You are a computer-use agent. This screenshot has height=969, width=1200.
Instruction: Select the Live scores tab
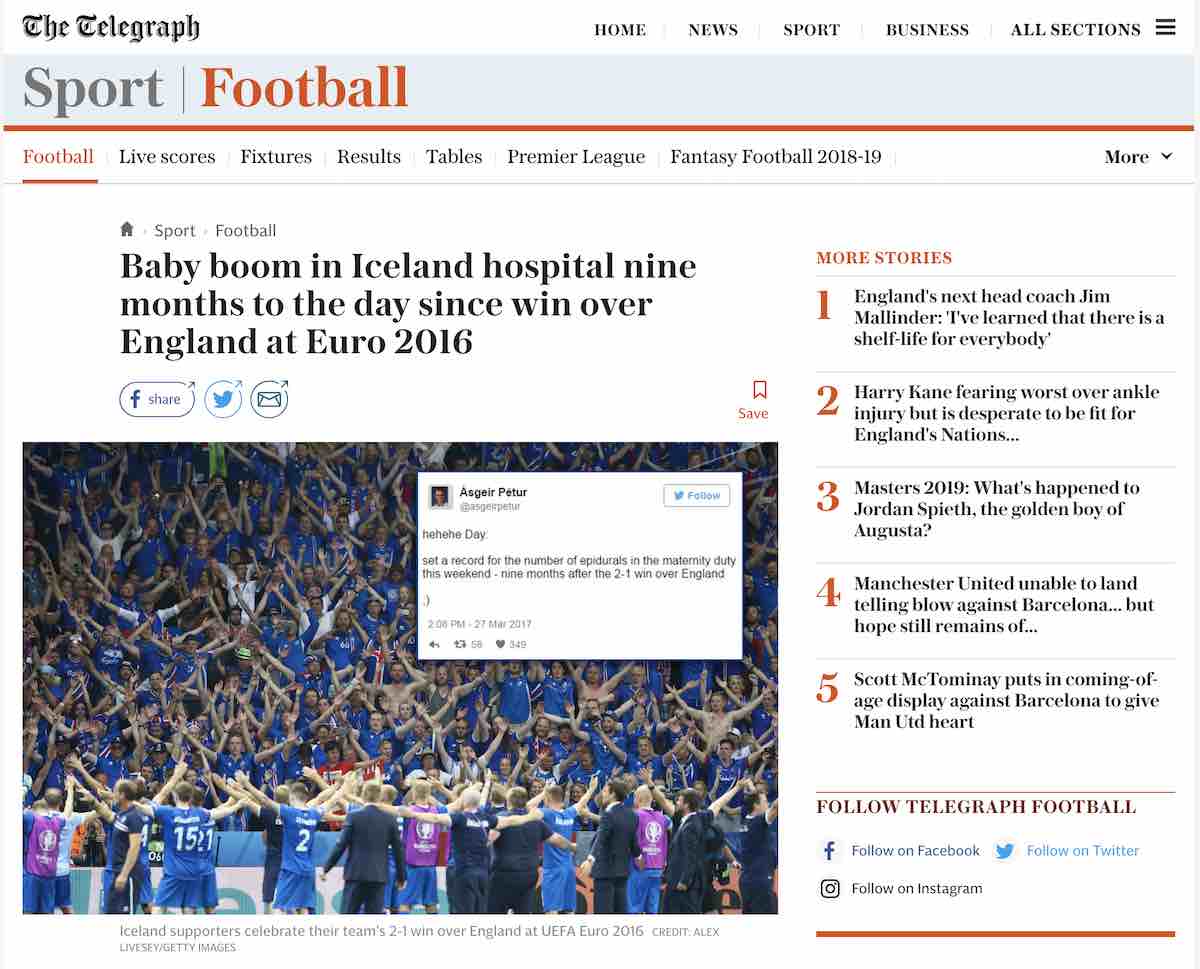point(167,157)
